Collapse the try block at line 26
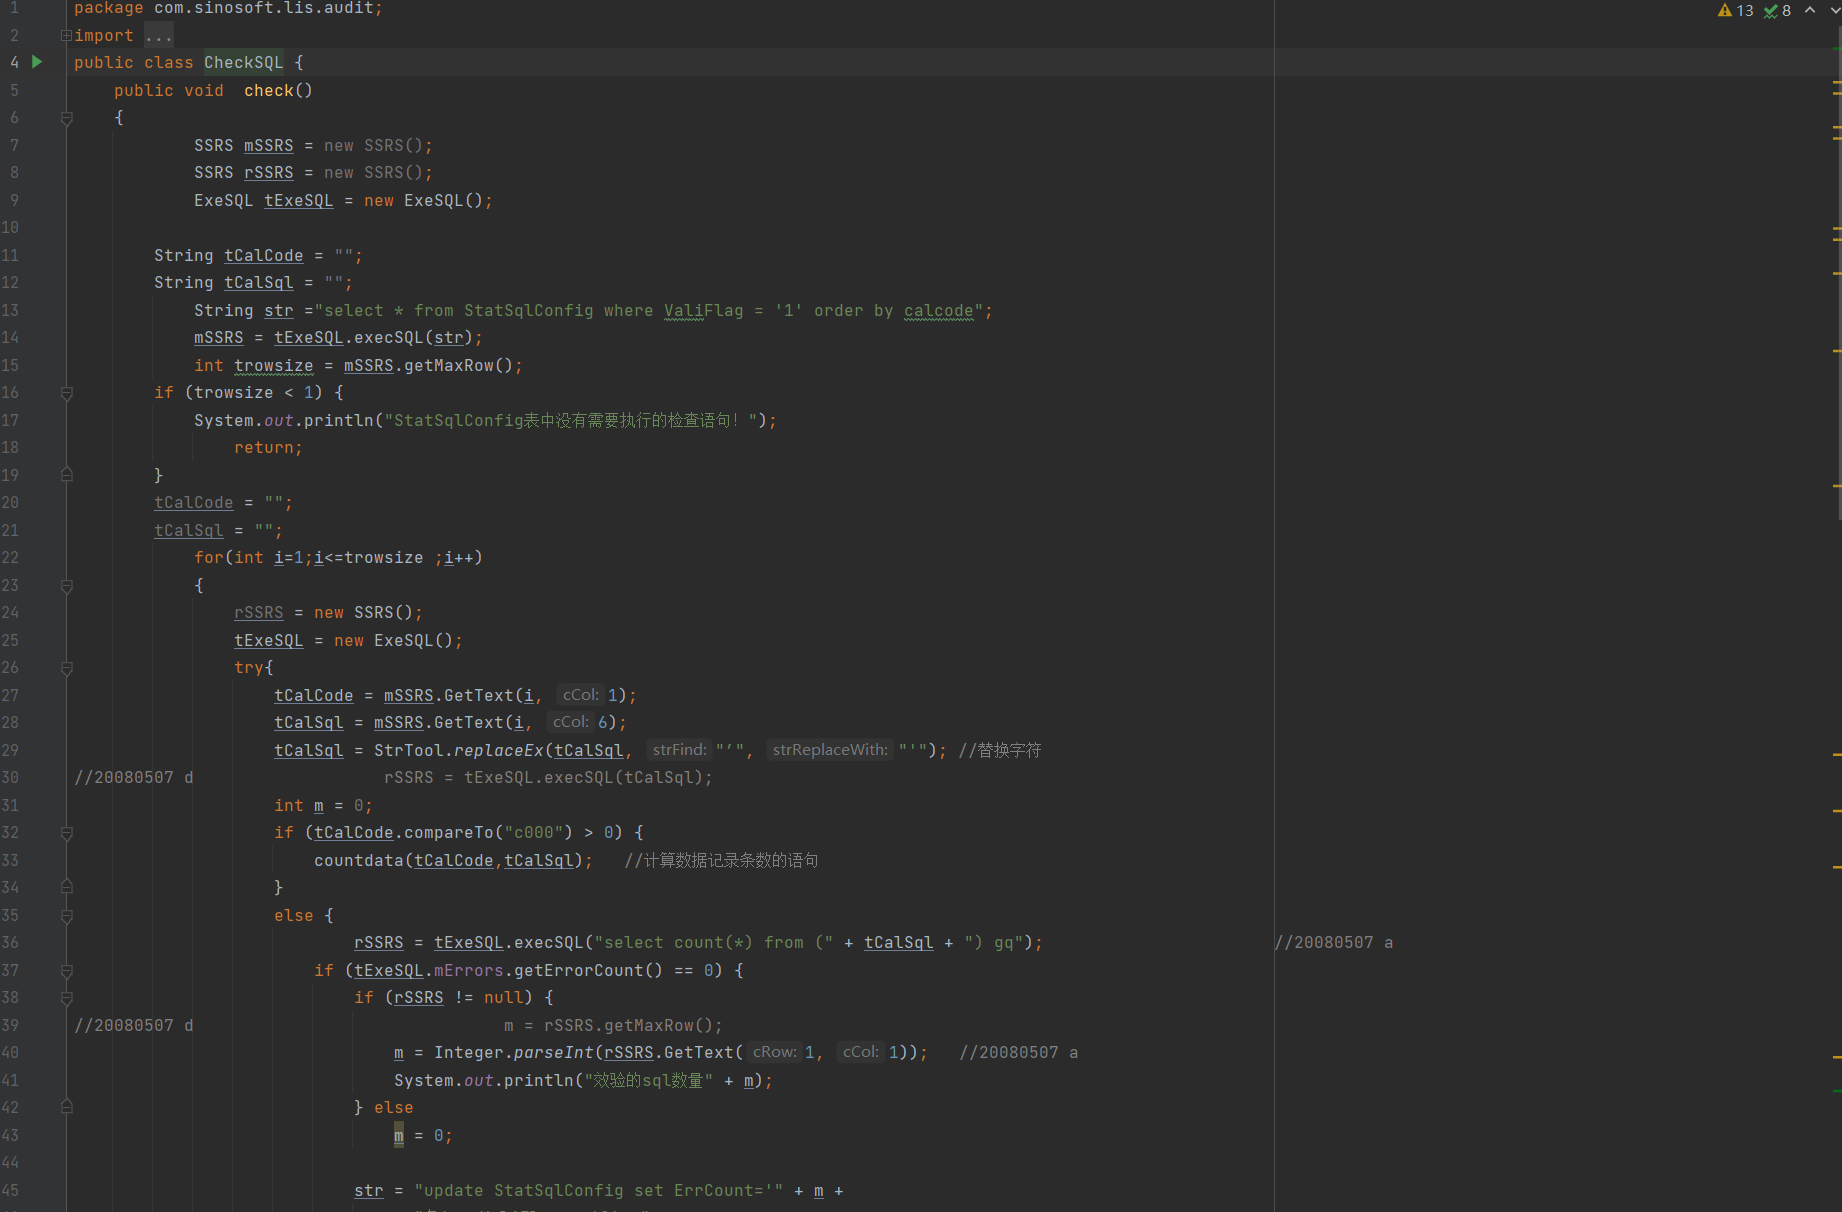The width and height of the screenshot is (1842, 1212). (x=67, y=668)
